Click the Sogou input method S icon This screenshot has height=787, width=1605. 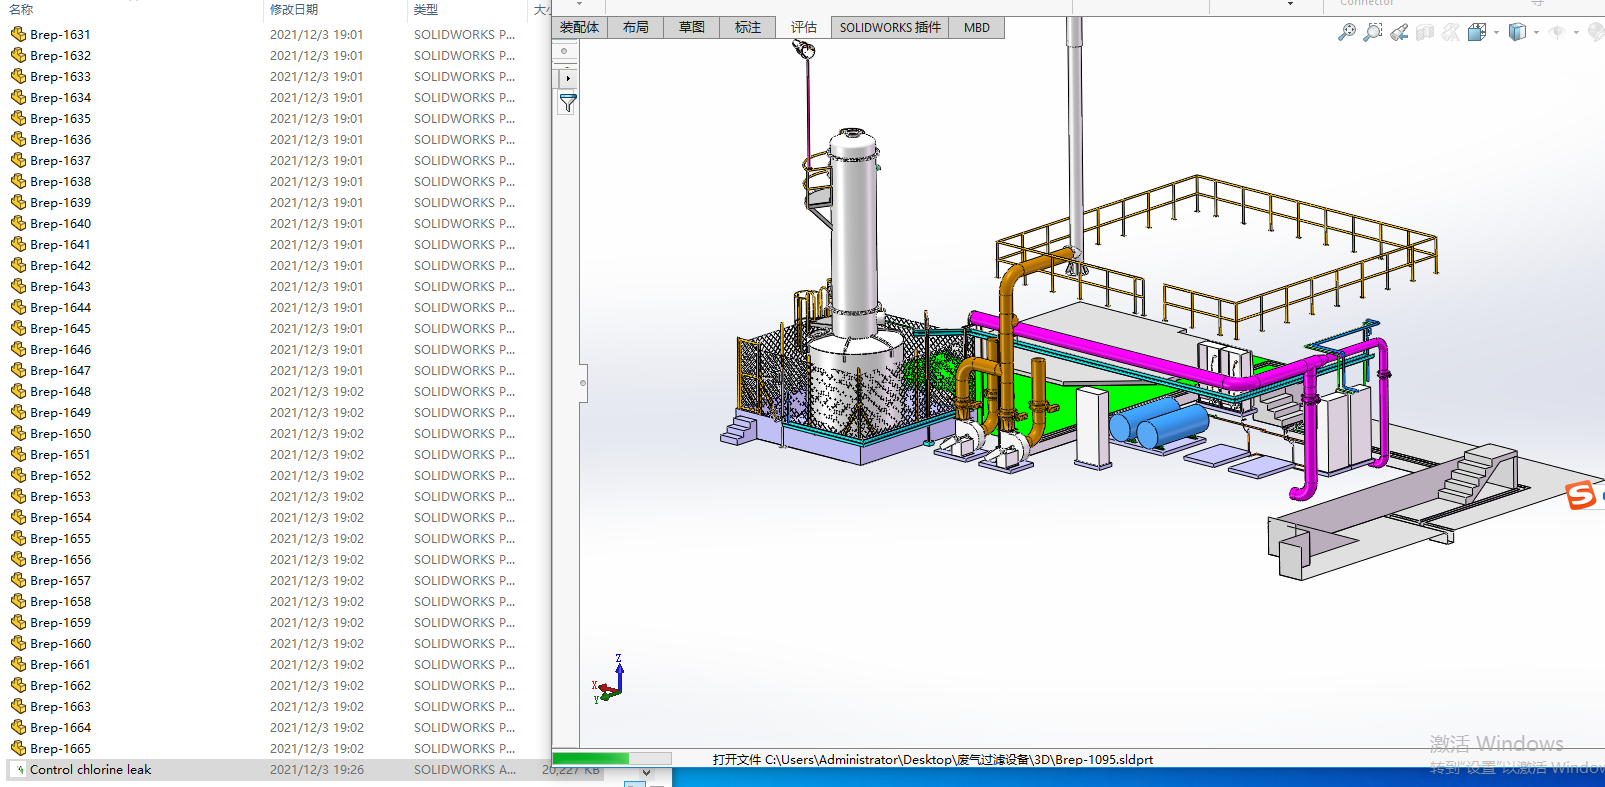click(x=1581, y=495)
